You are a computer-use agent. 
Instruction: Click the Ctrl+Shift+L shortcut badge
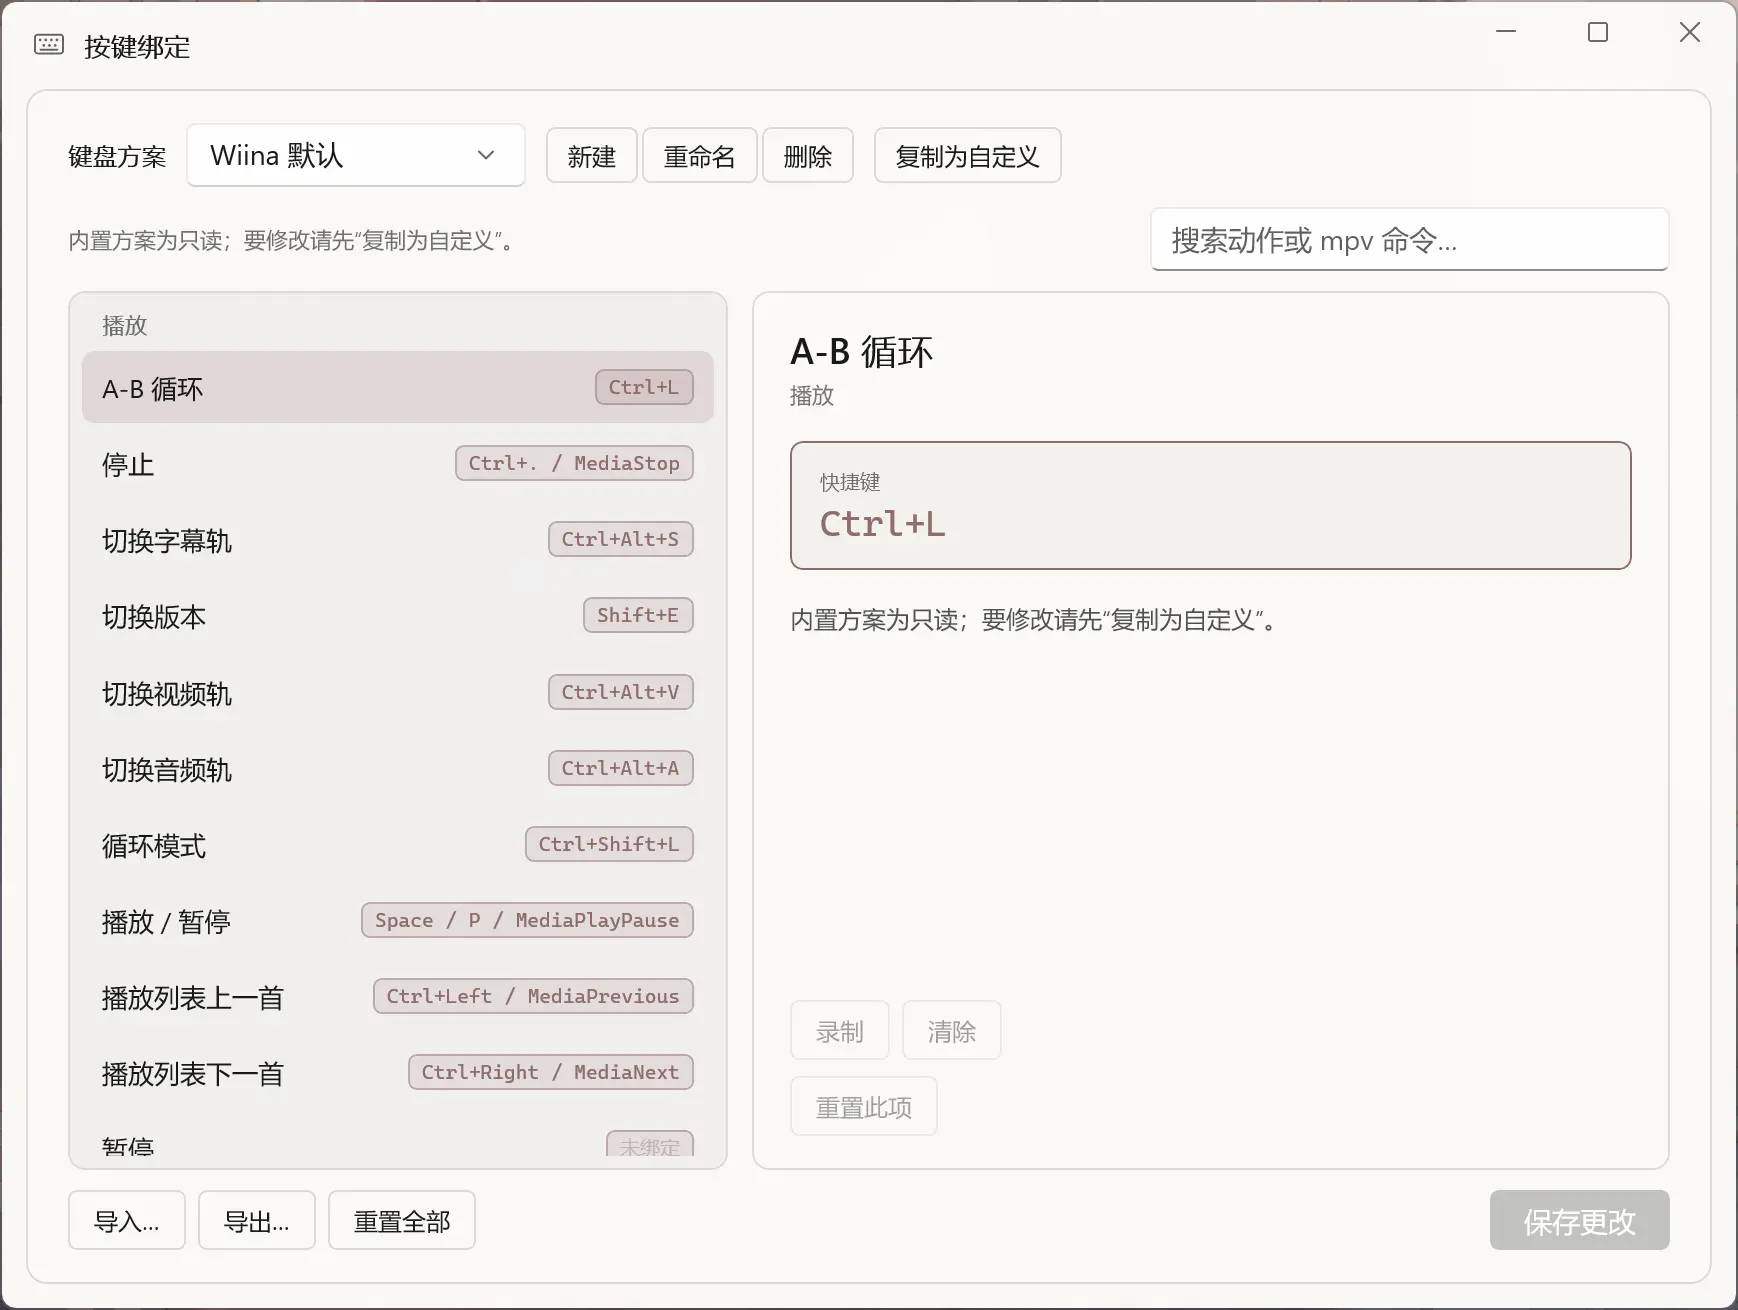coord(609,844)
